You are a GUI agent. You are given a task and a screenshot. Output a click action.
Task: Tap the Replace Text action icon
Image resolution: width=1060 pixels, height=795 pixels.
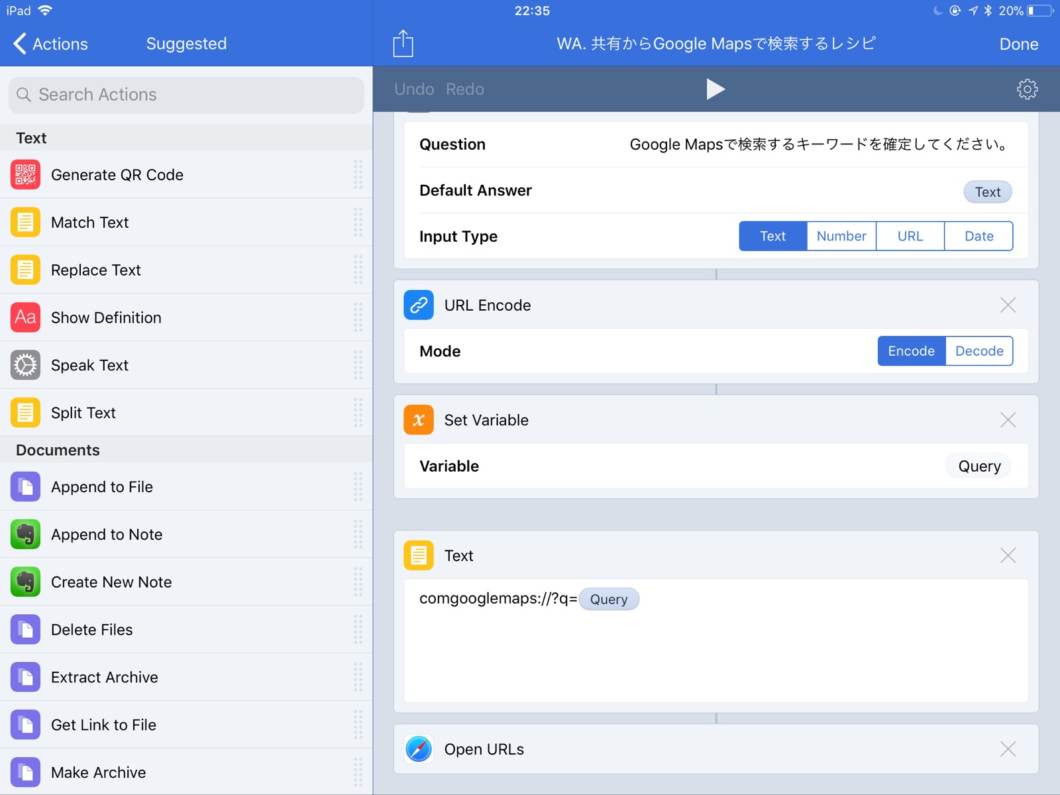click(x=26, y=270)
